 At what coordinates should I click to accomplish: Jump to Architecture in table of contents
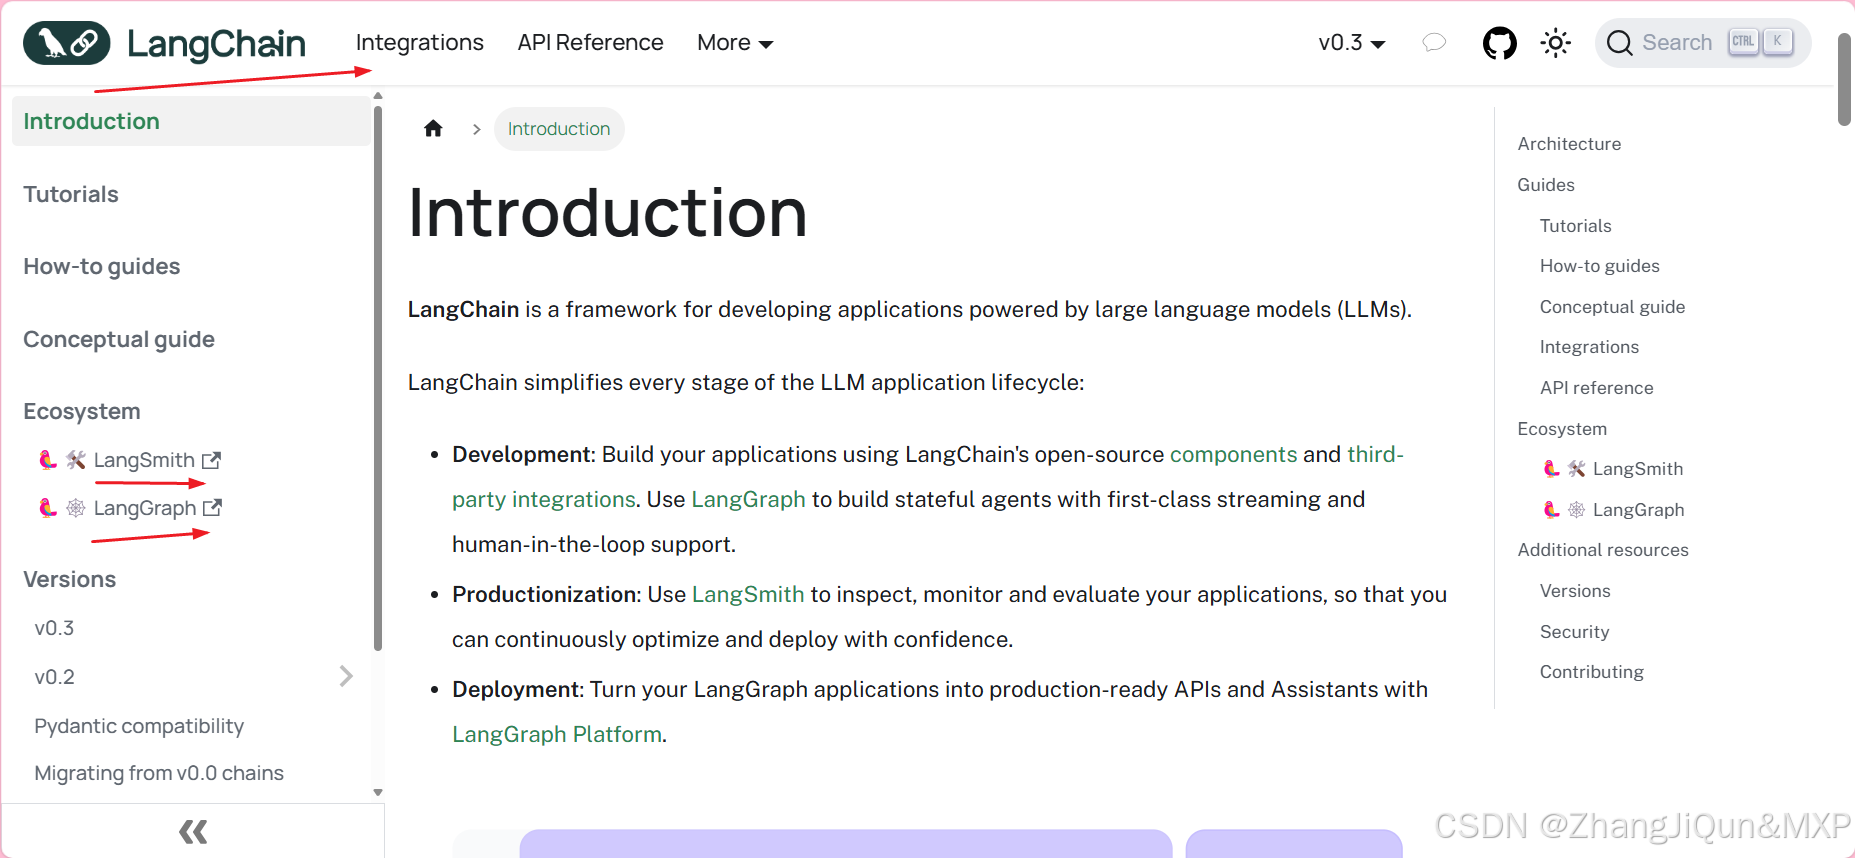click(x=1569, y=144)
